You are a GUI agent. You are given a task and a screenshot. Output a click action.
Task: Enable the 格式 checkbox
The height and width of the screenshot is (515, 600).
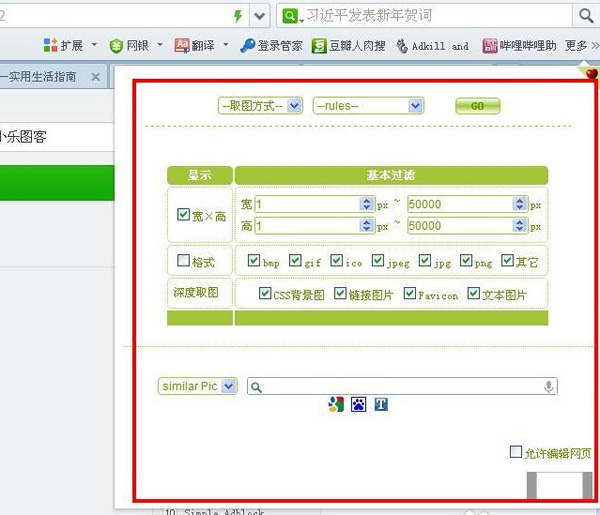point(183,261)
